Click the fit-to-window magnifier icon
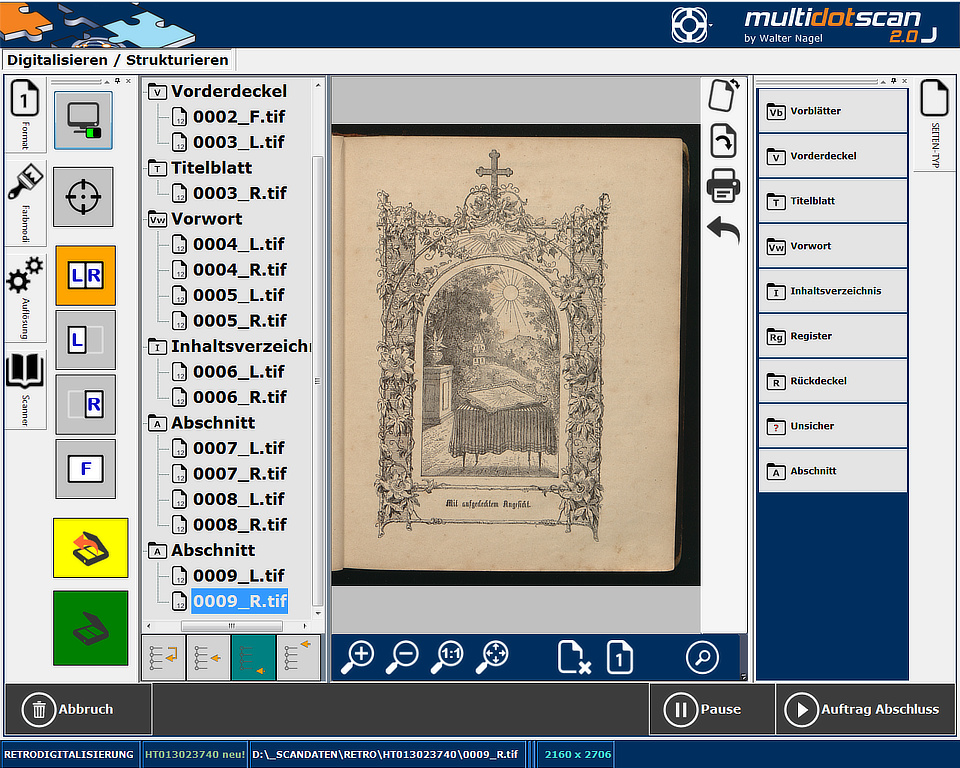Viewport: 960px width, 768px height. pyautogui.click(x=493, y=657)
